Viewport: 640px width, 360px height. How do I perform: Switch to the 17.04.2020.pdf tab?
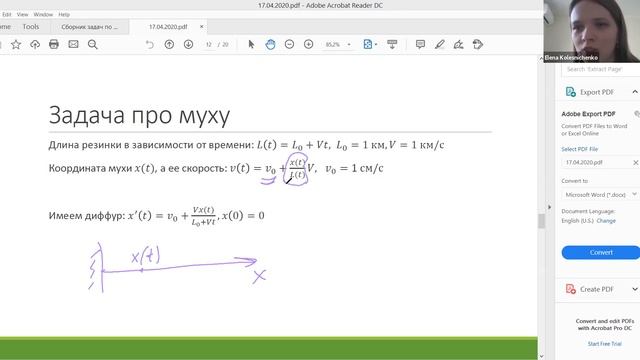[x=168, y=27]
